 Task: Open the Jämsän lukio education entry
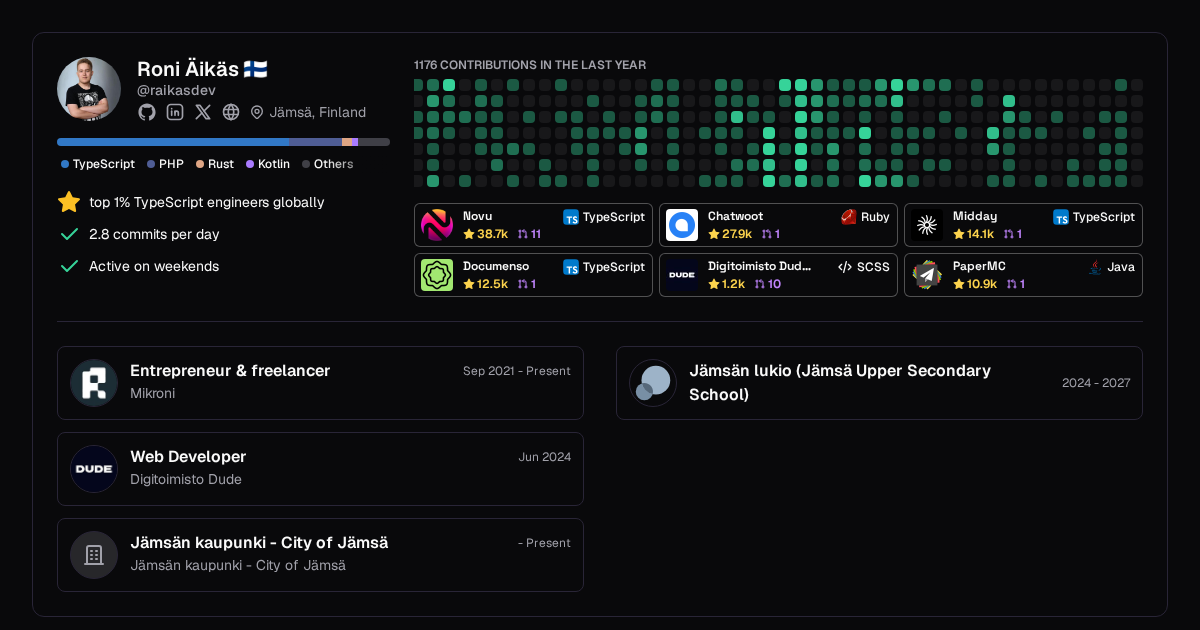coord(879,383)
